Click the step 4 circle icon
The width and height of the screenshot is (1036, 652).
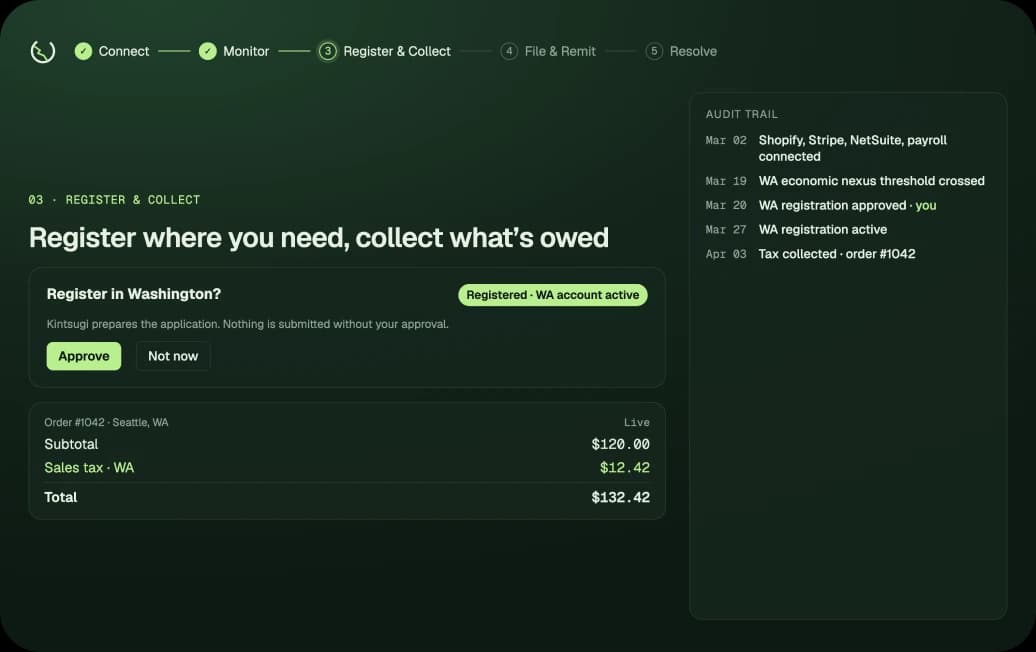point(509,51)
